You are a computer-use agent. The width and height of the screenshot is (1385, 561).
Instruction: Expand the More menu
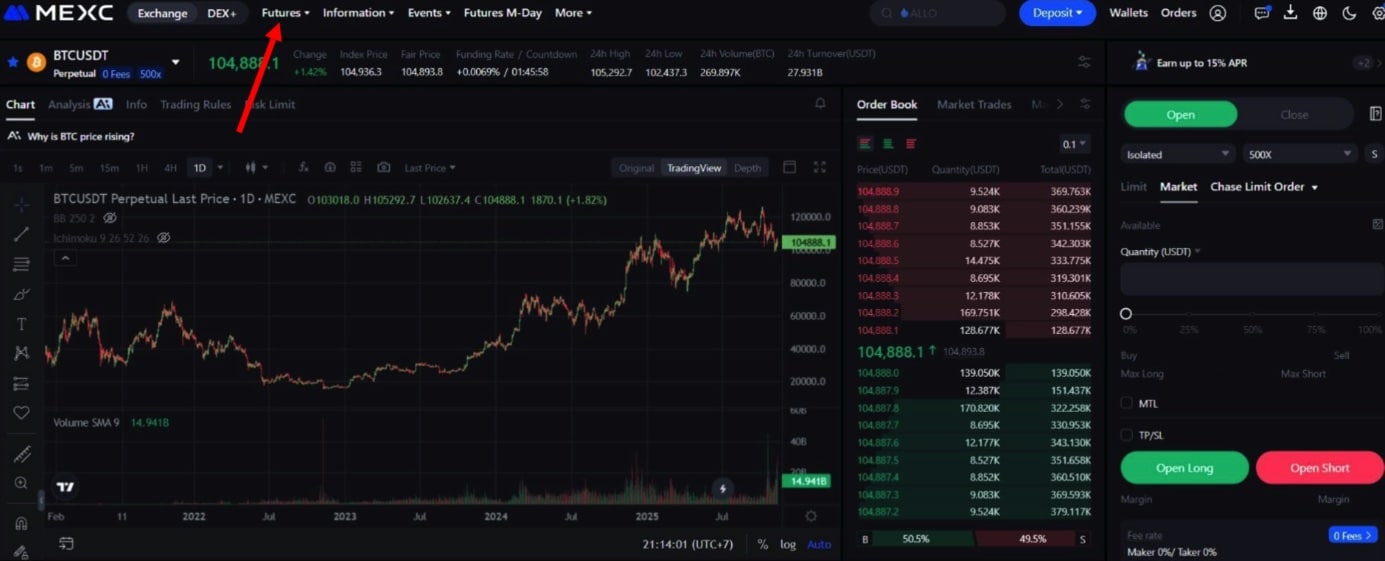[x=573, y=13]
